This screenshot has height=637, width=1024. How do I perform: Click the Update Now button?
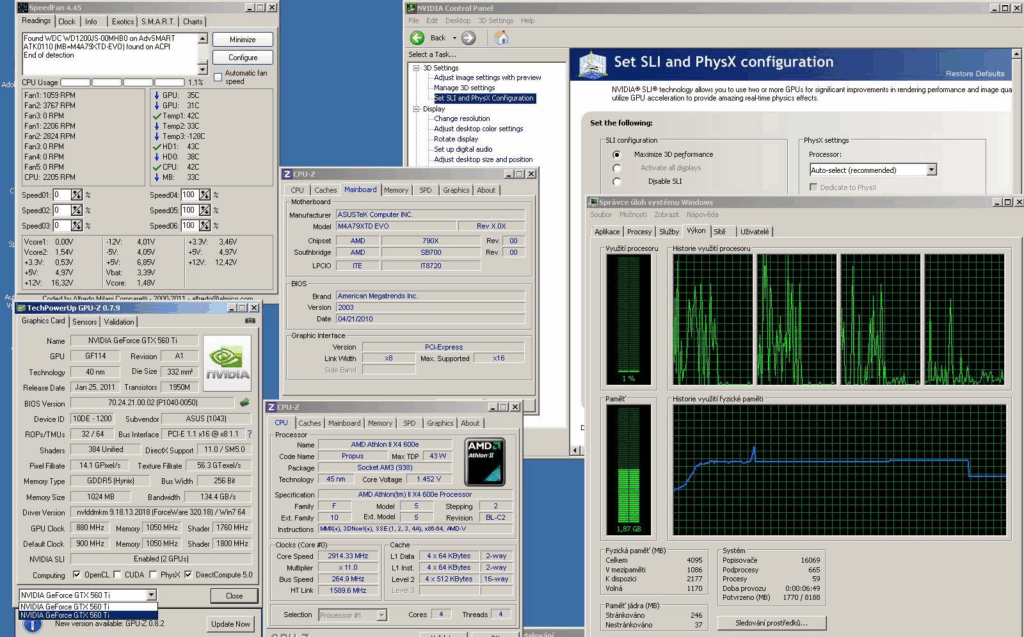(231, 624)
